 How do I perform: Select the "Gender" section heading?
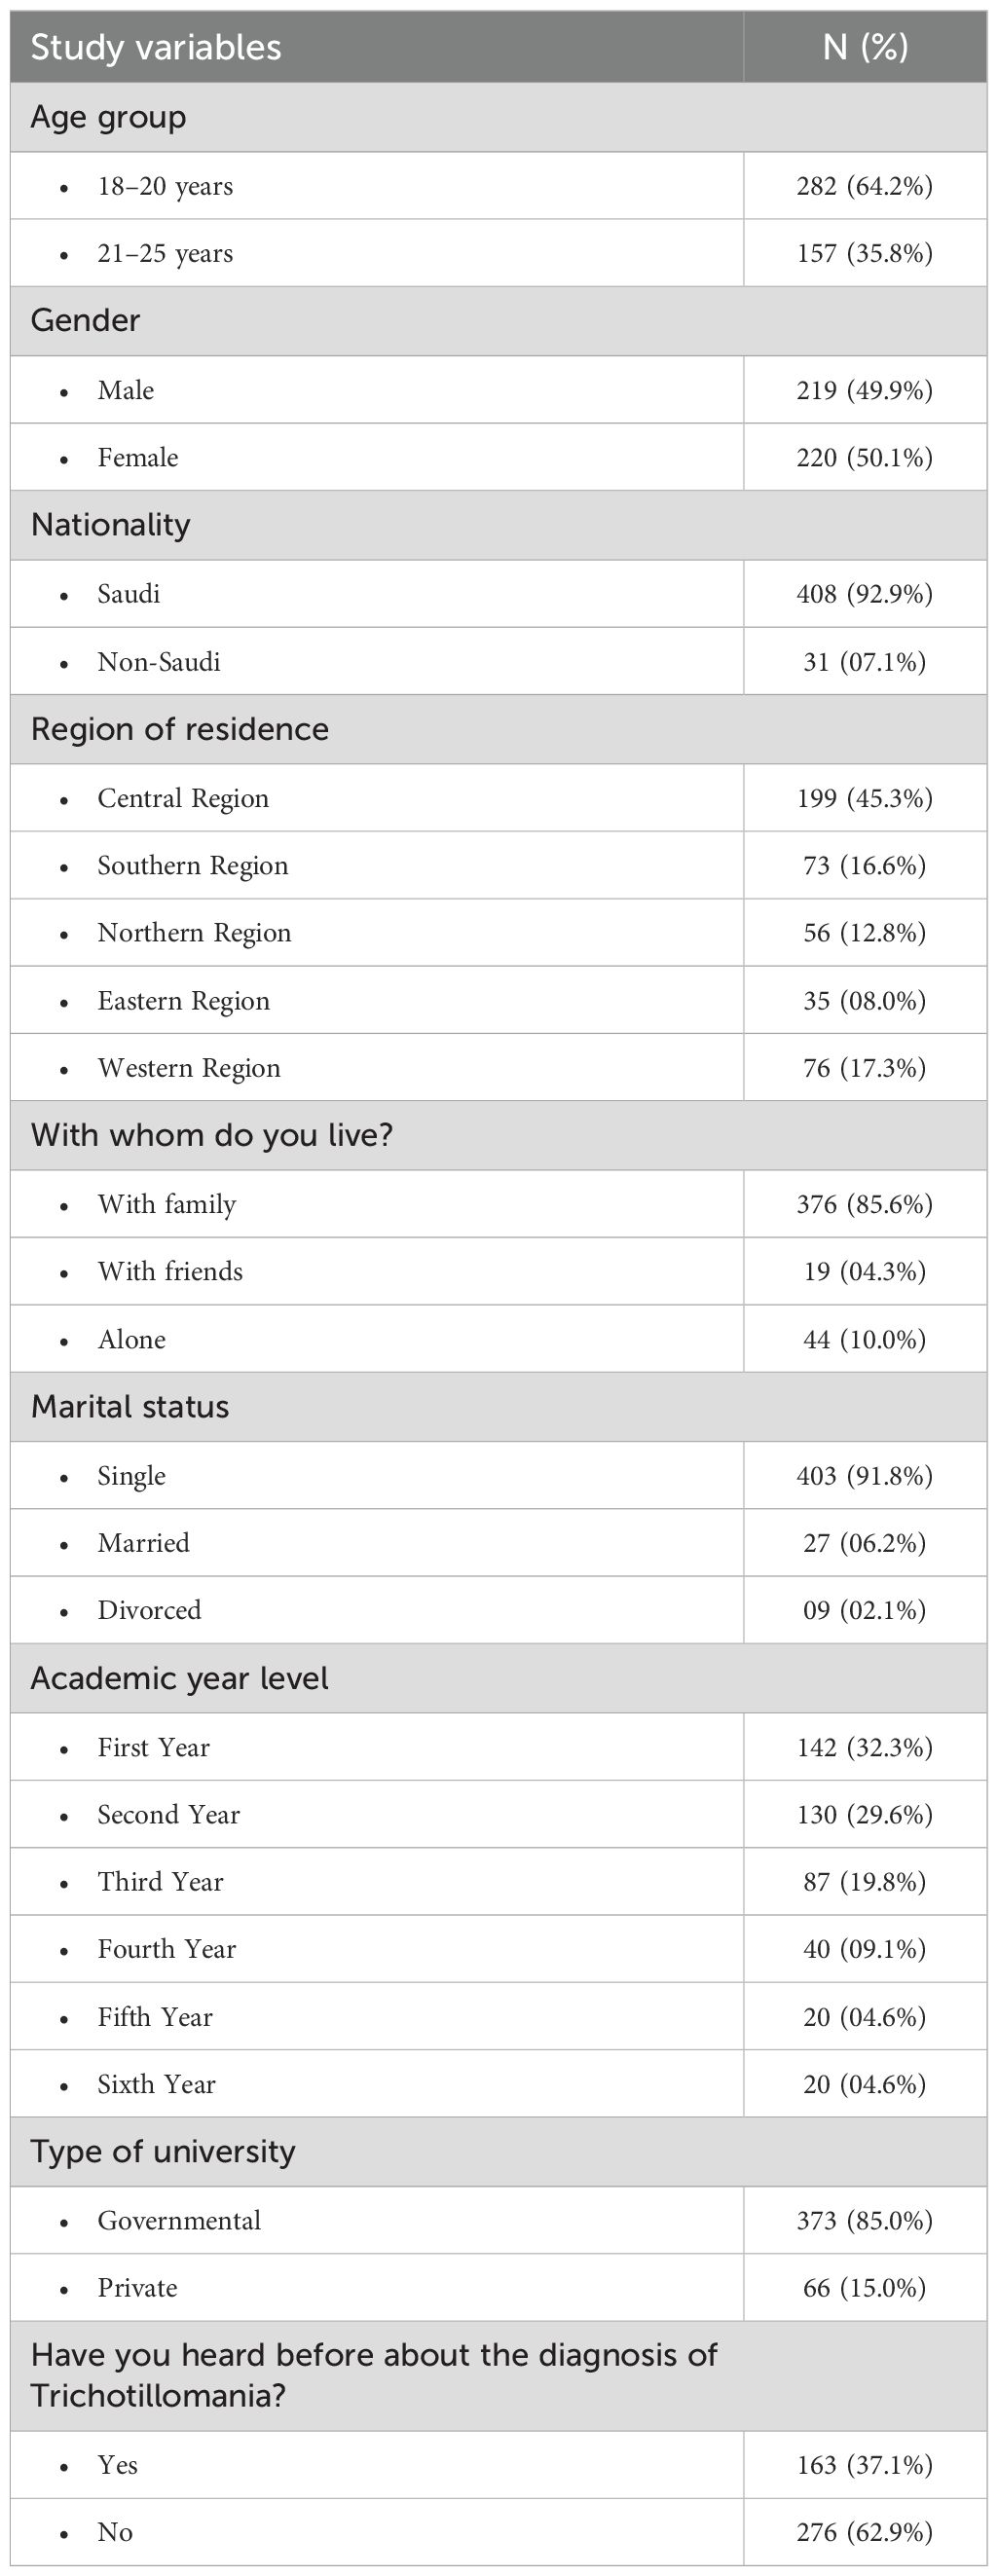[85, 321]
